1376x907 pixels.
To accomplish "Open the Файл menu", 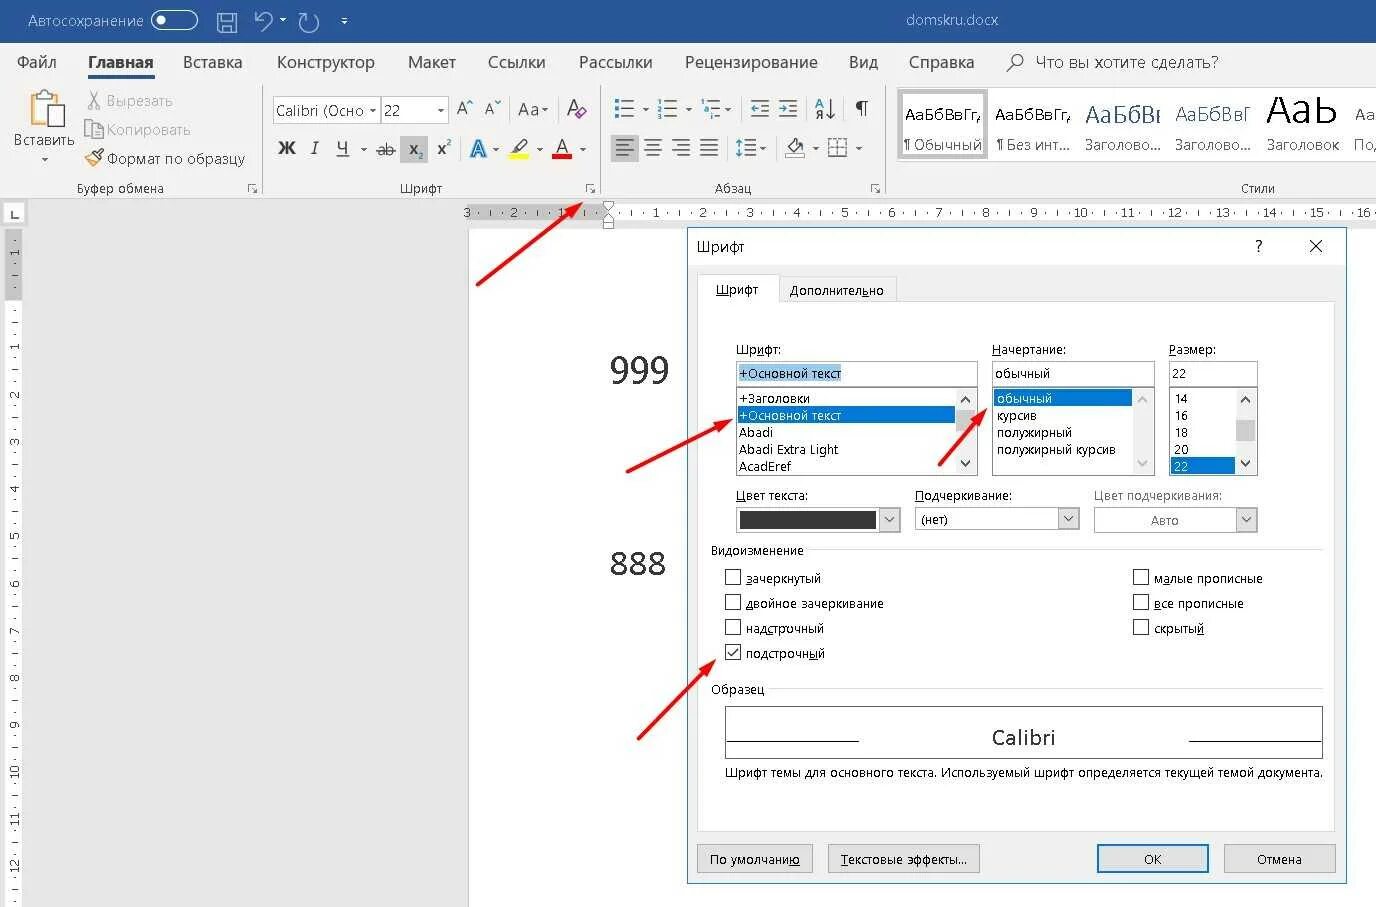I will (x=37, y=62).
